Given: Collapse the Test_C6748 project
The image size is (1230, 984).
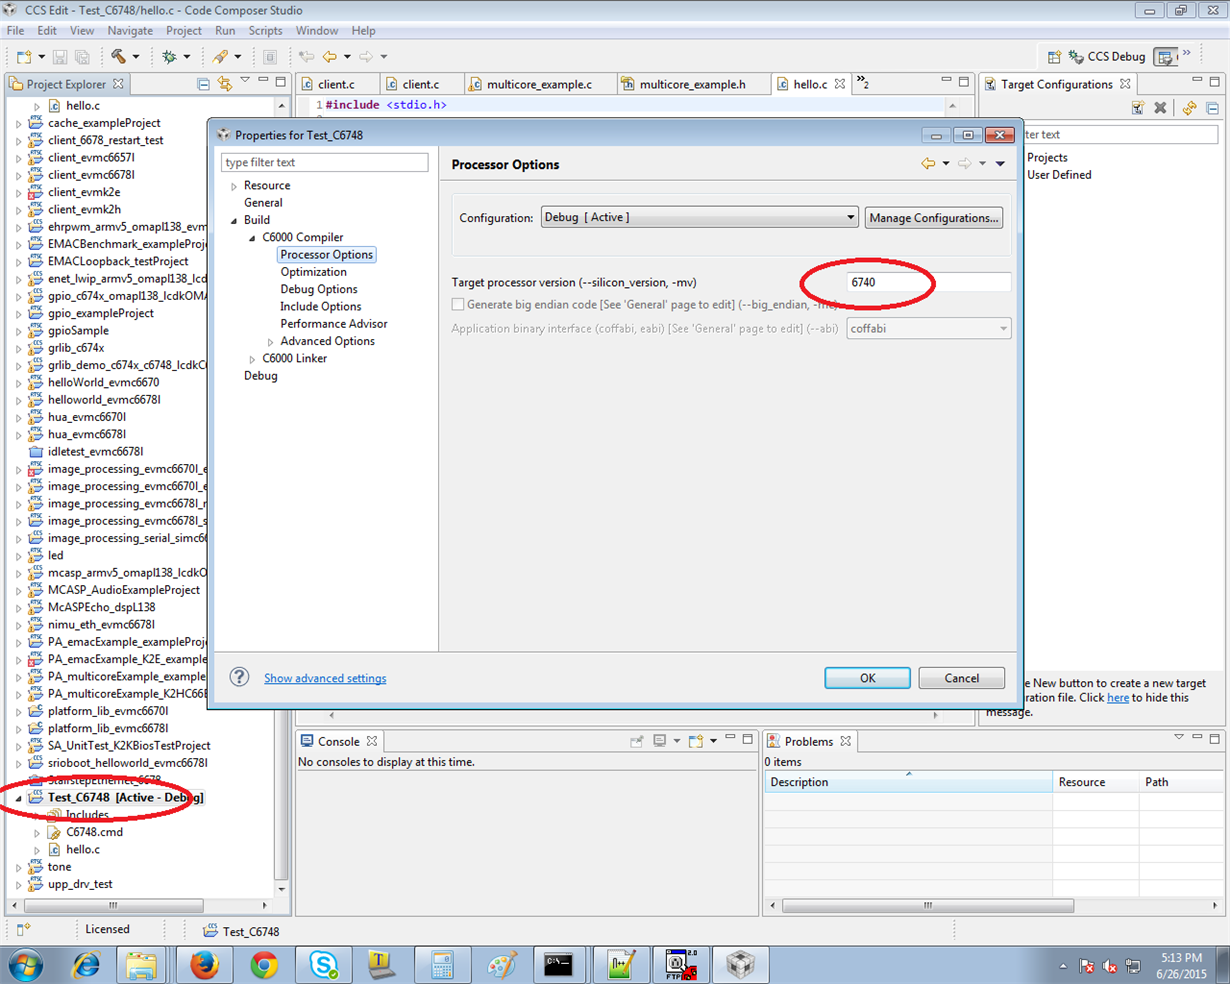Looking at the screenshot, I should [18, 798].
